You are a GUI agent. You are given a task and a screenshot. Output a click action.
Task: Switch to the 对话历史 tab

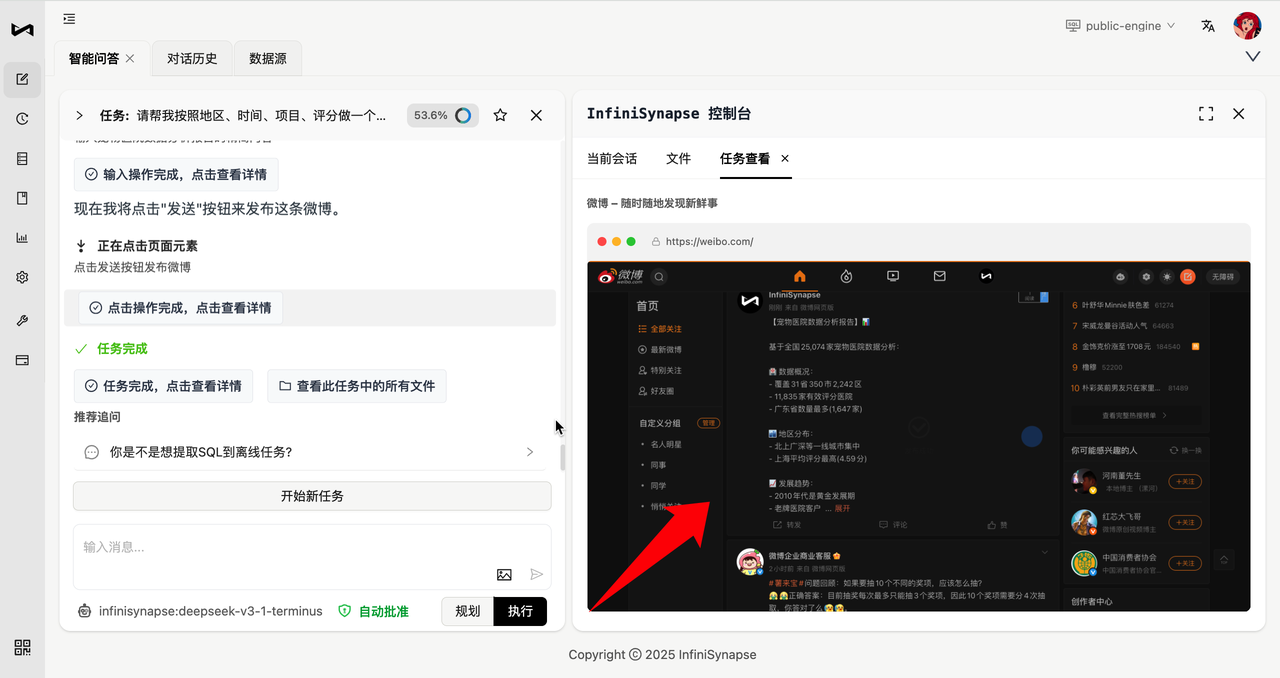pyautogui.click(x=192, y=58)
